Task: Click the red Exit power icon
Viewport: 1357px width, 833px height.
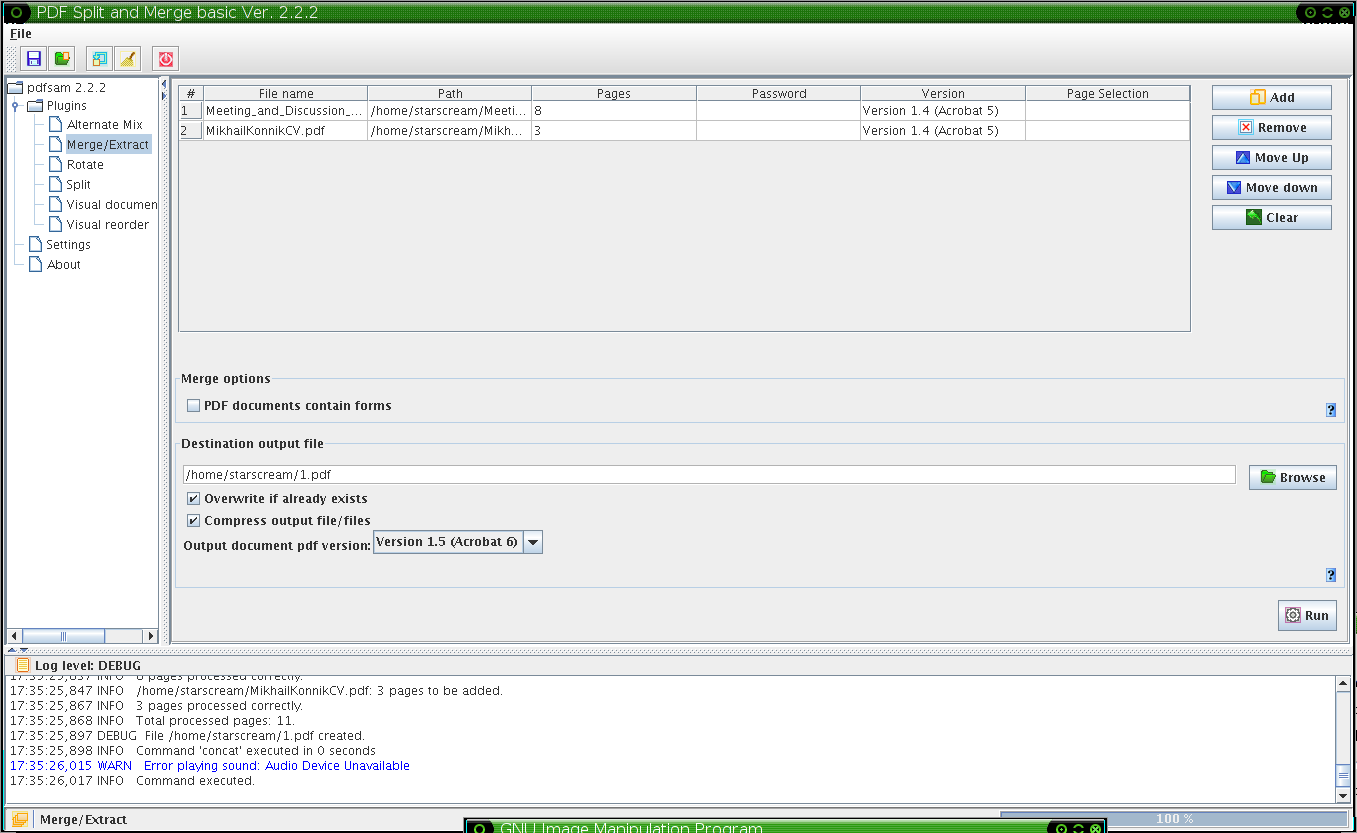Action: (166, 59)
